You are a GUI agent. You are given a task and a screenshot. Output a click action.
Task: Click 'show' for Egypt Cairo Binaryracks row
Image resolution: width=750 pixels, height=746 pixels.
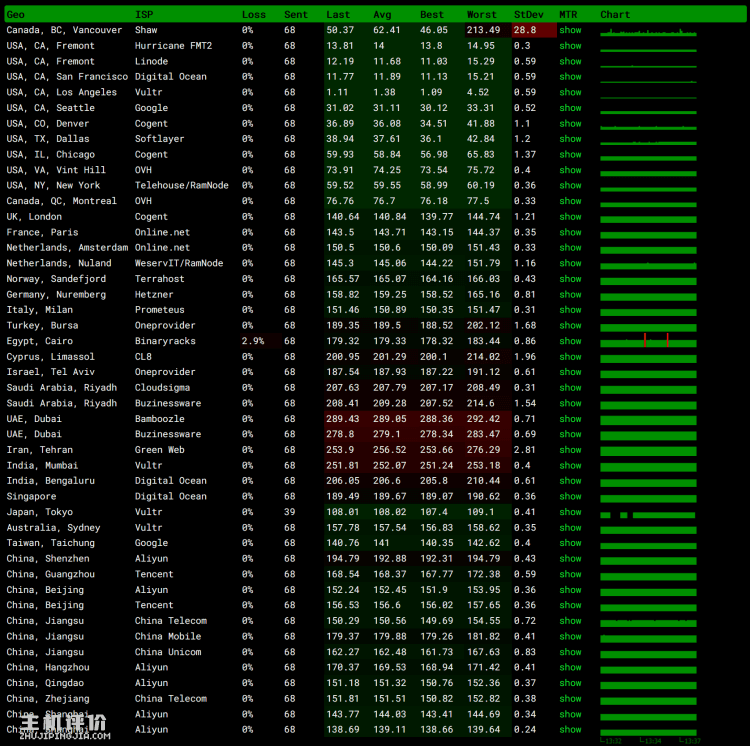click(x=570, y=341)
